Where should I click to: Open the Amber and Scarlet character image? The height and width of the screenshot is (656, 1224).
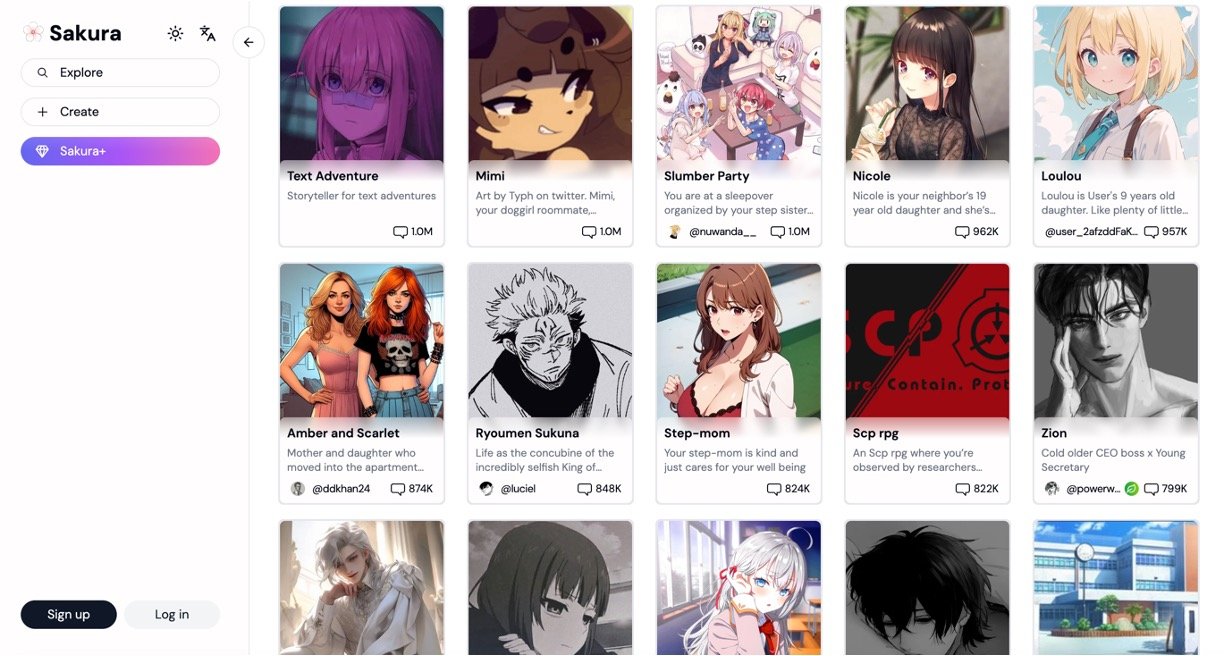tap(362, 342)
